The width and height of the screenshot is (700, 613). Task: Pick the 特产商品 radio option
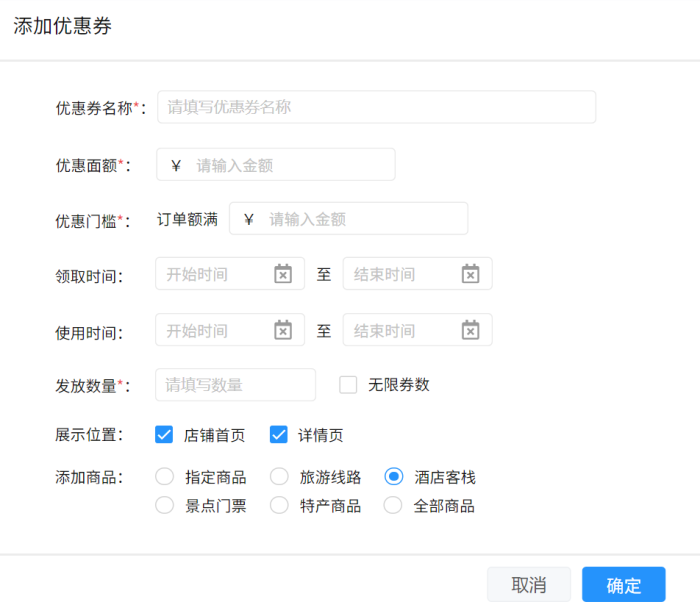(279, 505)
